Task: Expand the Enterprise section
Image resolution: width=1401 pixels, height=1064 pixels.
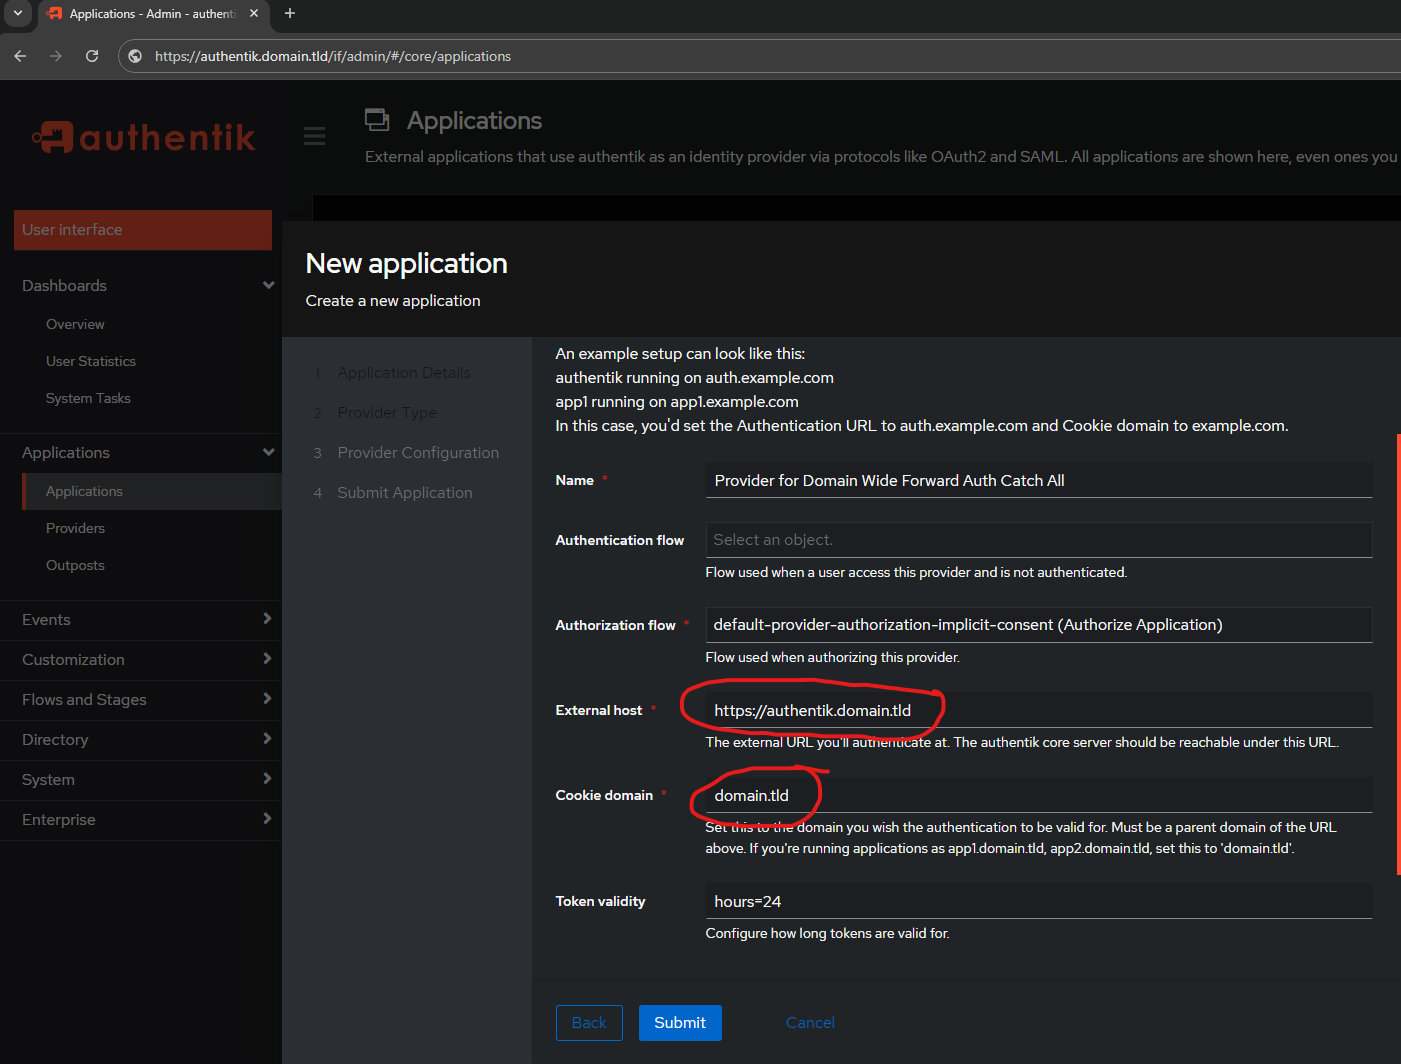Action: click(x=141, y=819)
